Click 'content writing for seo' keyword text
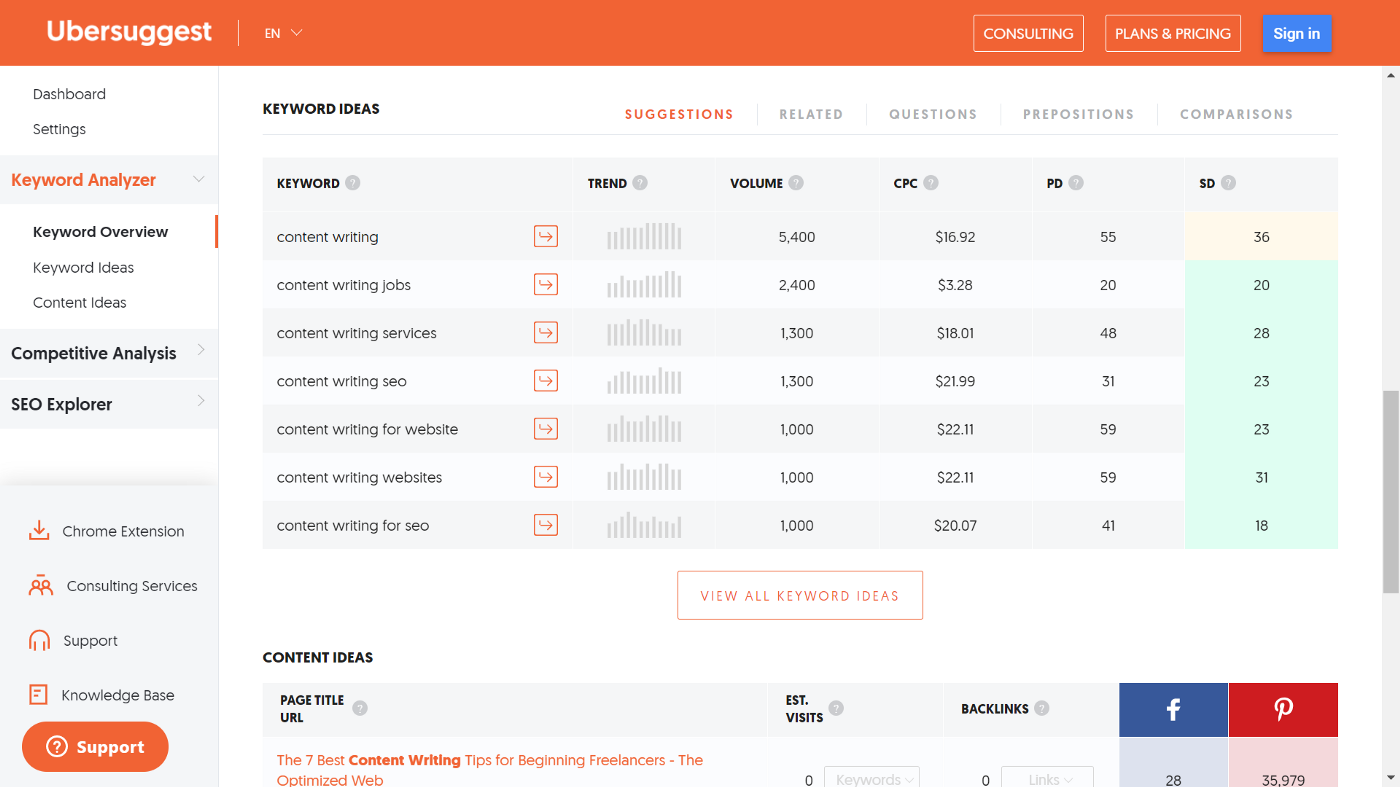 coord(353,525)
